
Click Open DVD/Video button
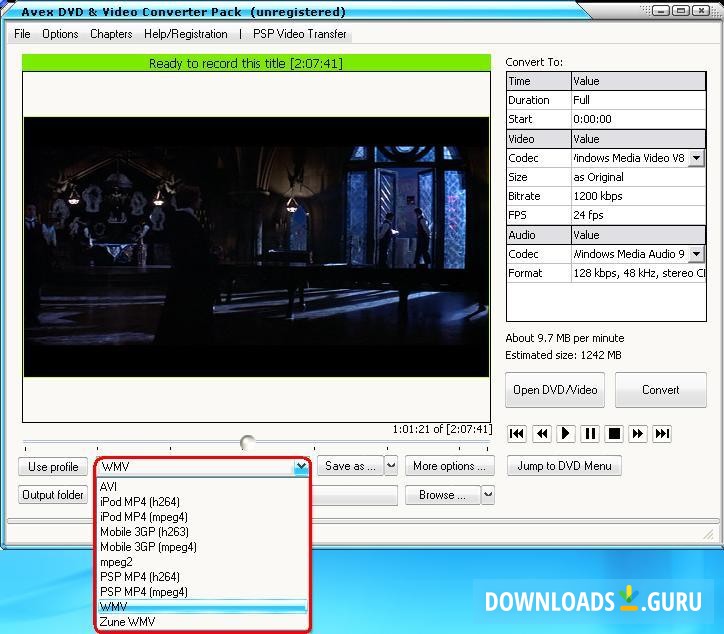pos(555,390)
